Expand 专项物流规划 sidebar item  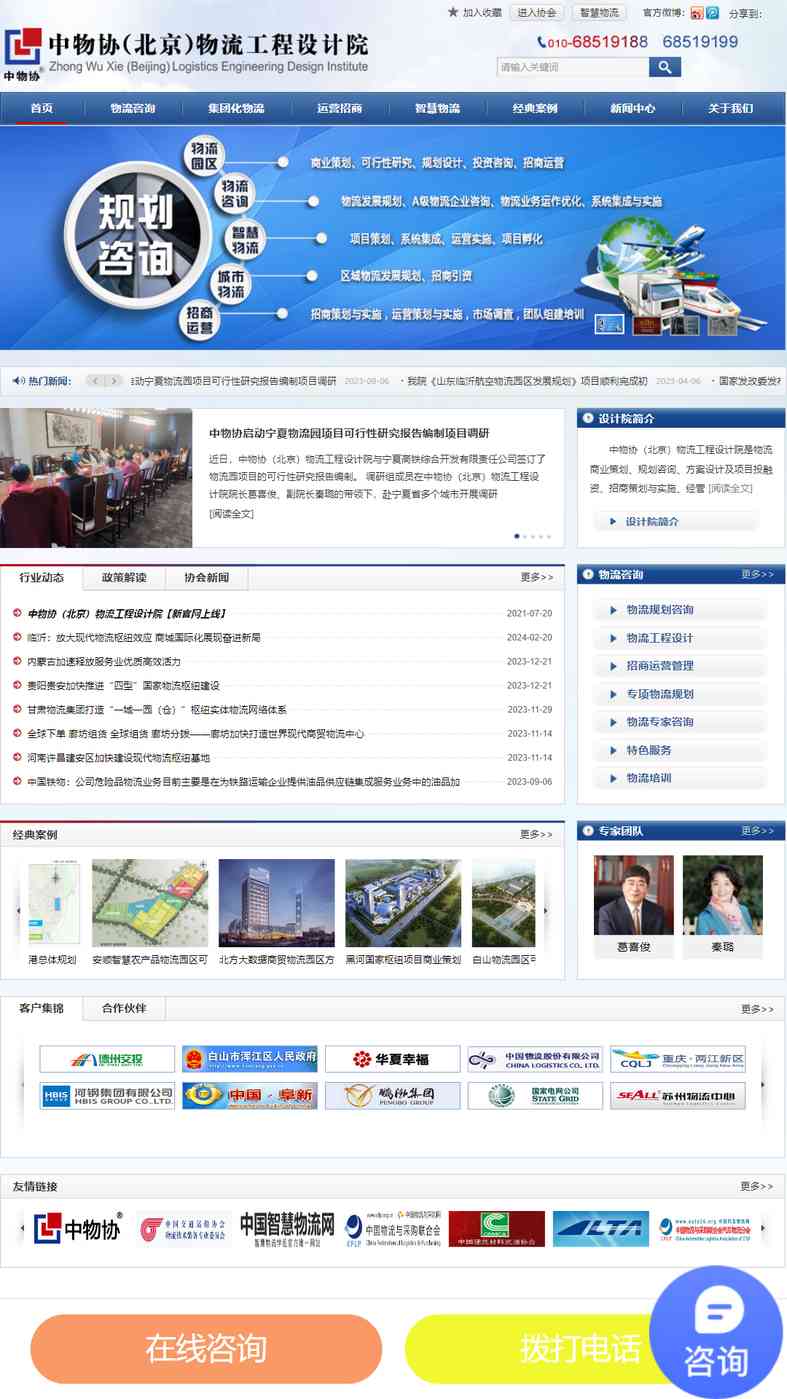click(x=681, y=694)
